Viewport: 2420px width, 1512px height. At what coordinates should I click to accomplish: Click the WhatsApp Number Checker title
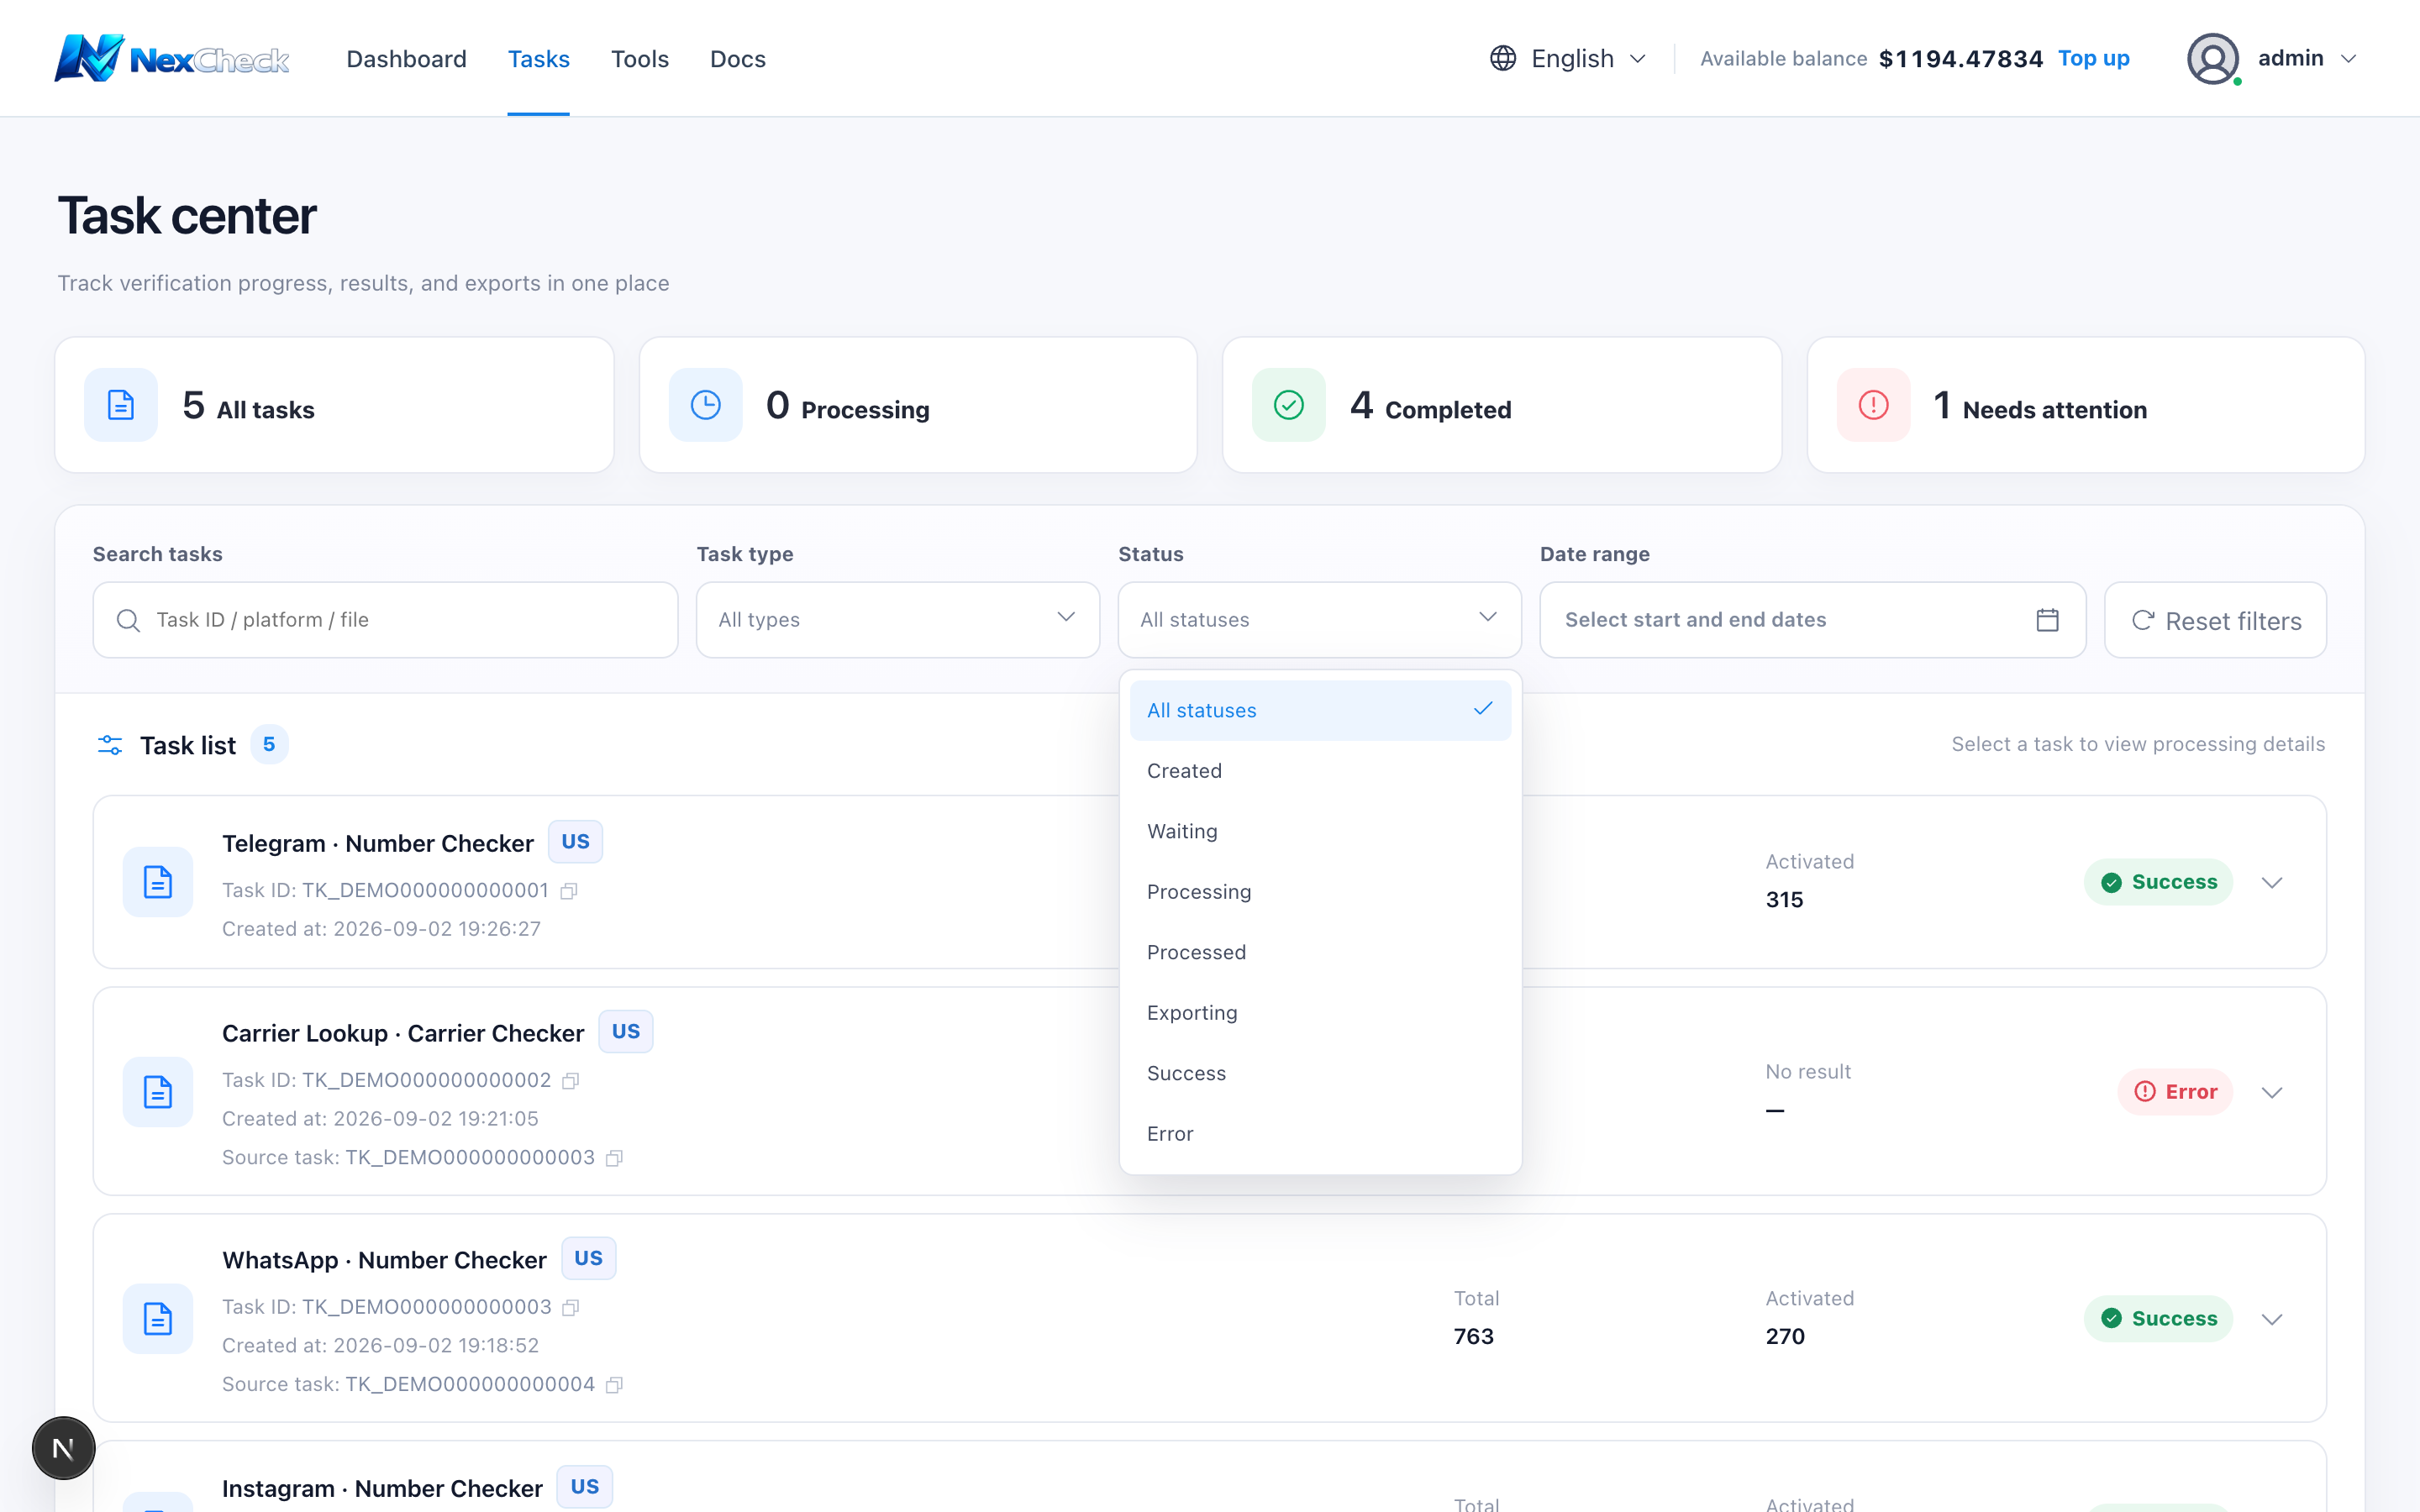pyautogui.click(x=384, y=1261)
